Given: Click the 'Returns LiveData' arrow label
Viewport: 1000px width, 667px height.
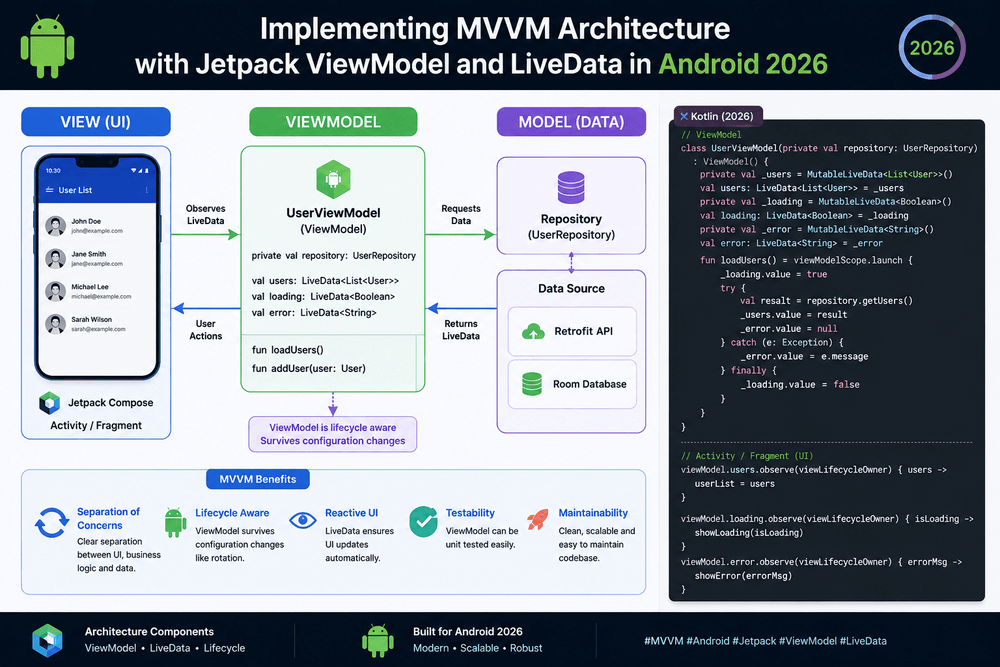Looking at the screenshot, I should tap(460, 330).
